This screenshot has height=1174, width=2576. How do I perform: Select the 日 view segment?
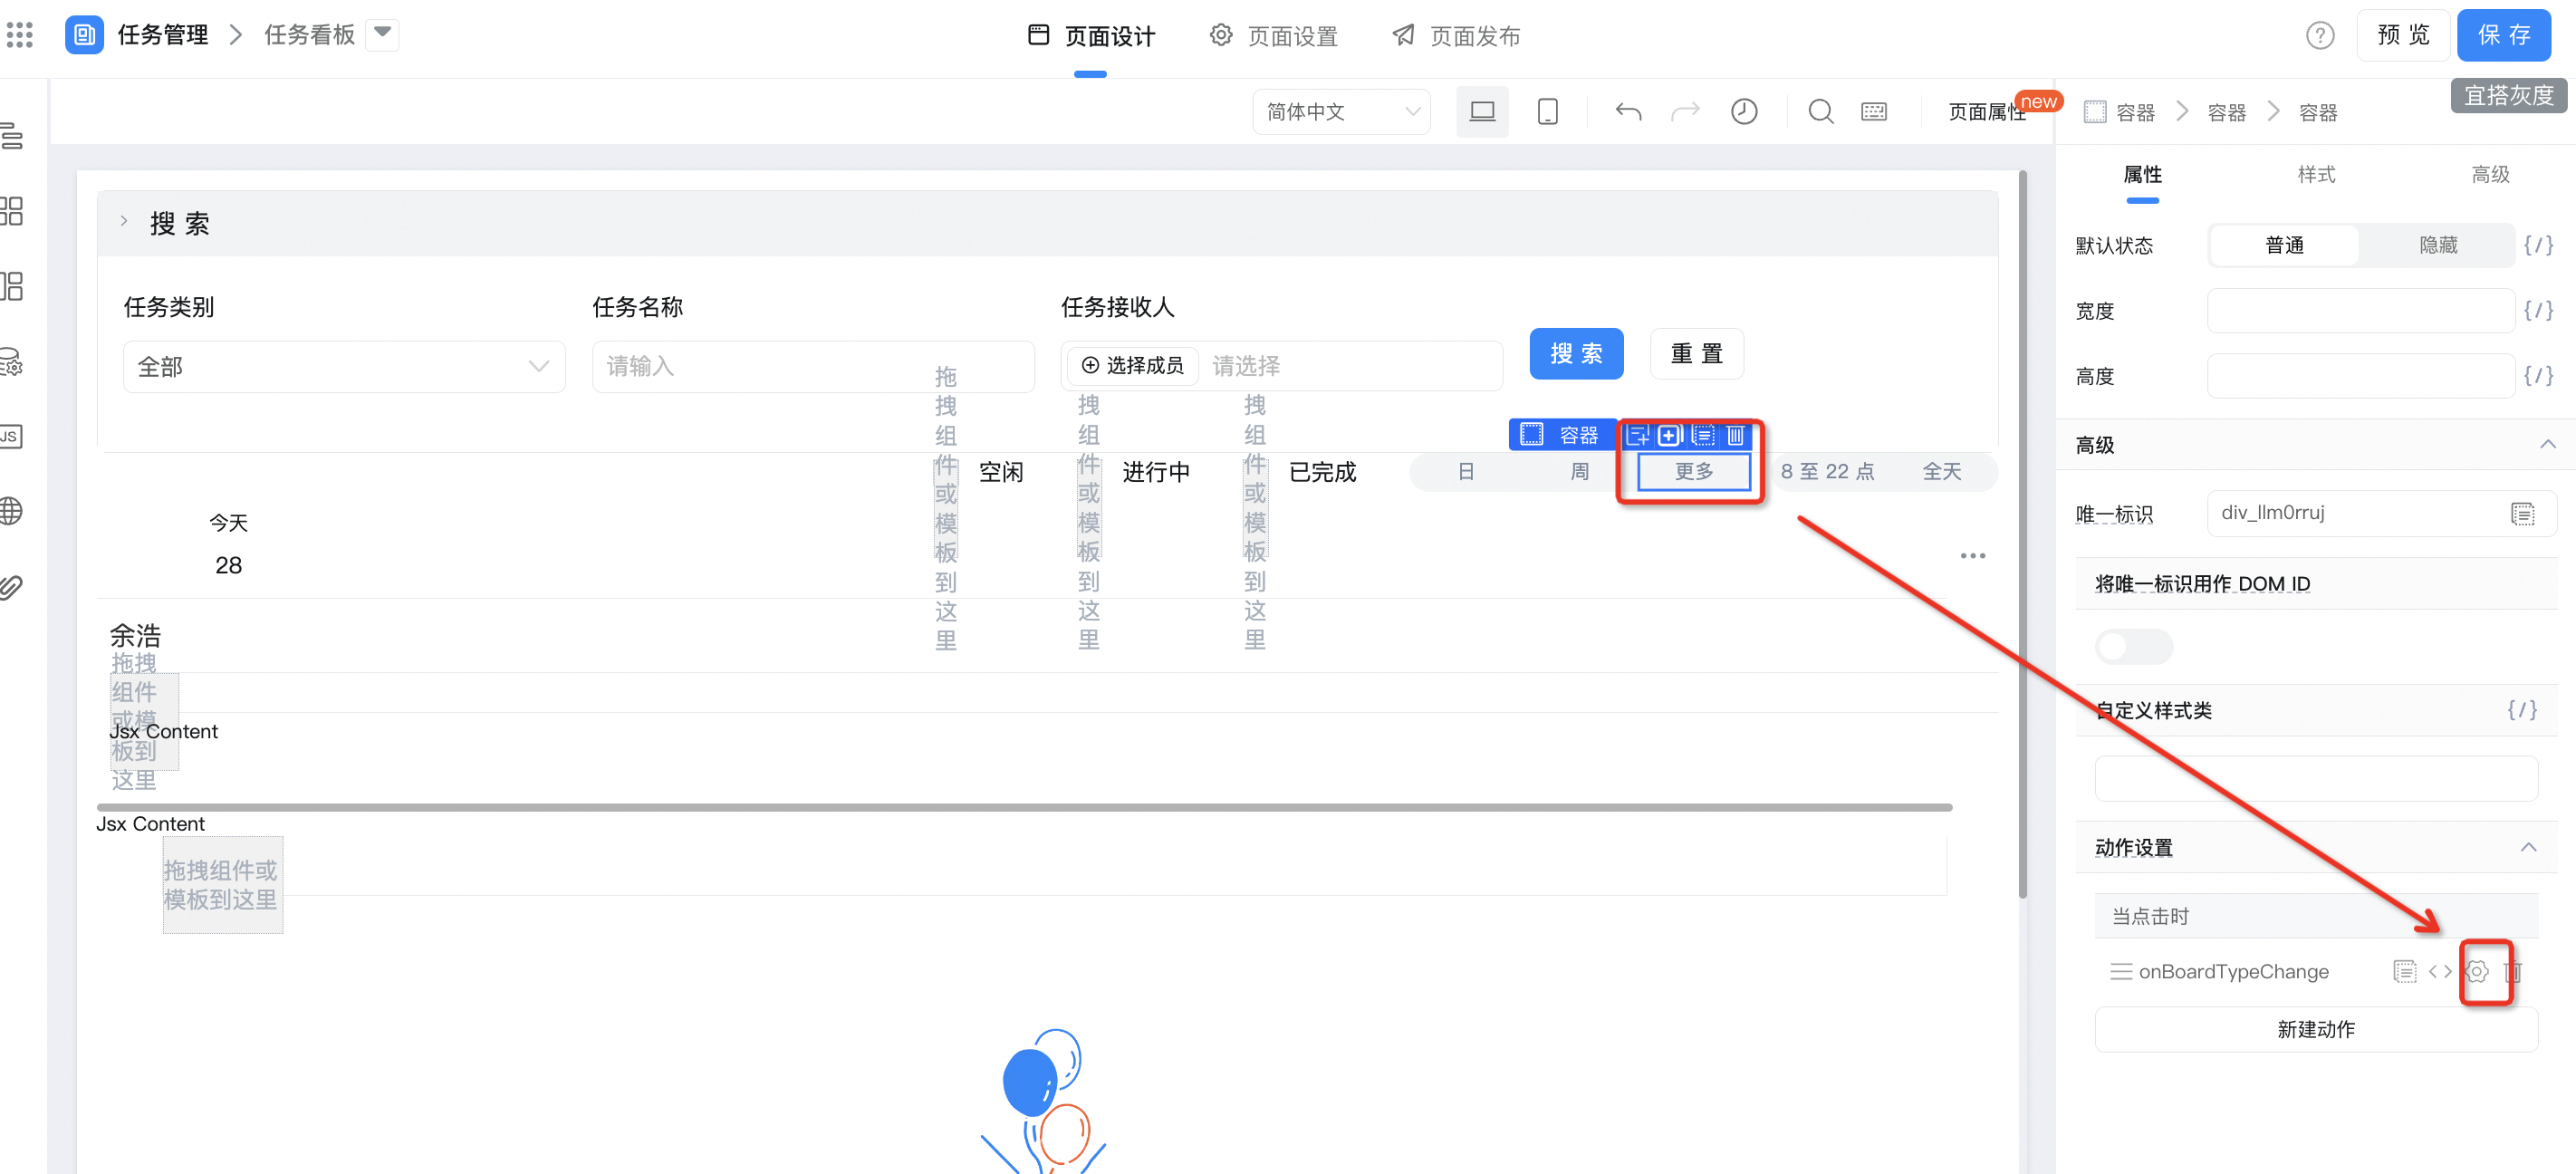click(1466, 472)
